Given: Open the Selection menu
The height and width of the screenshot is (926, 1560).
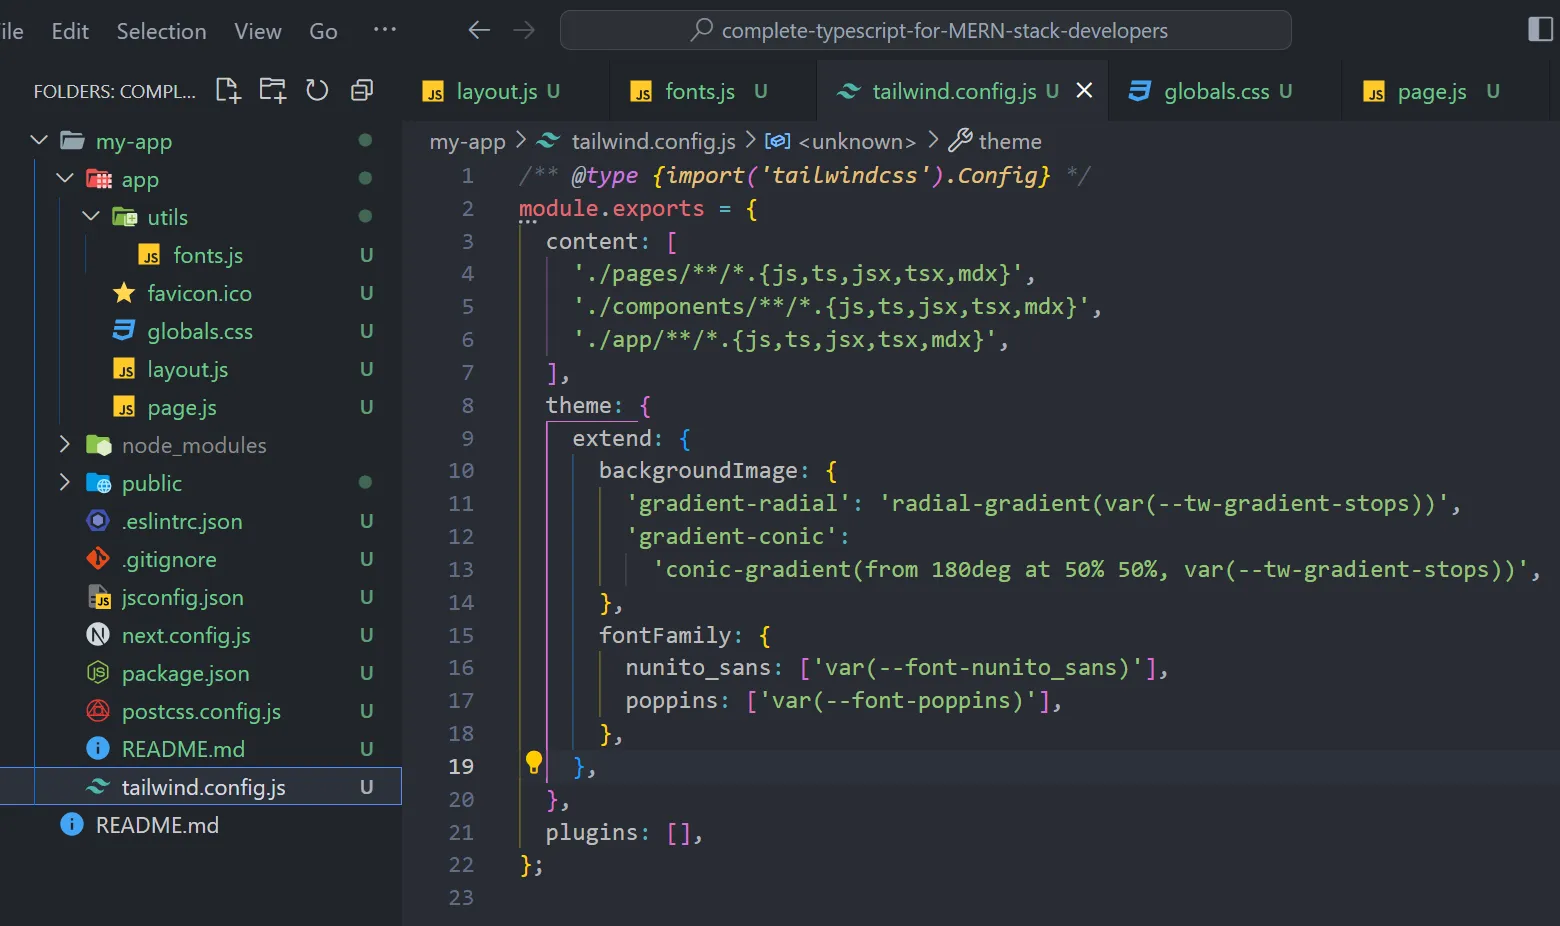Looking at the screenshot, I should pyautogui.click(x=161, y=31).
